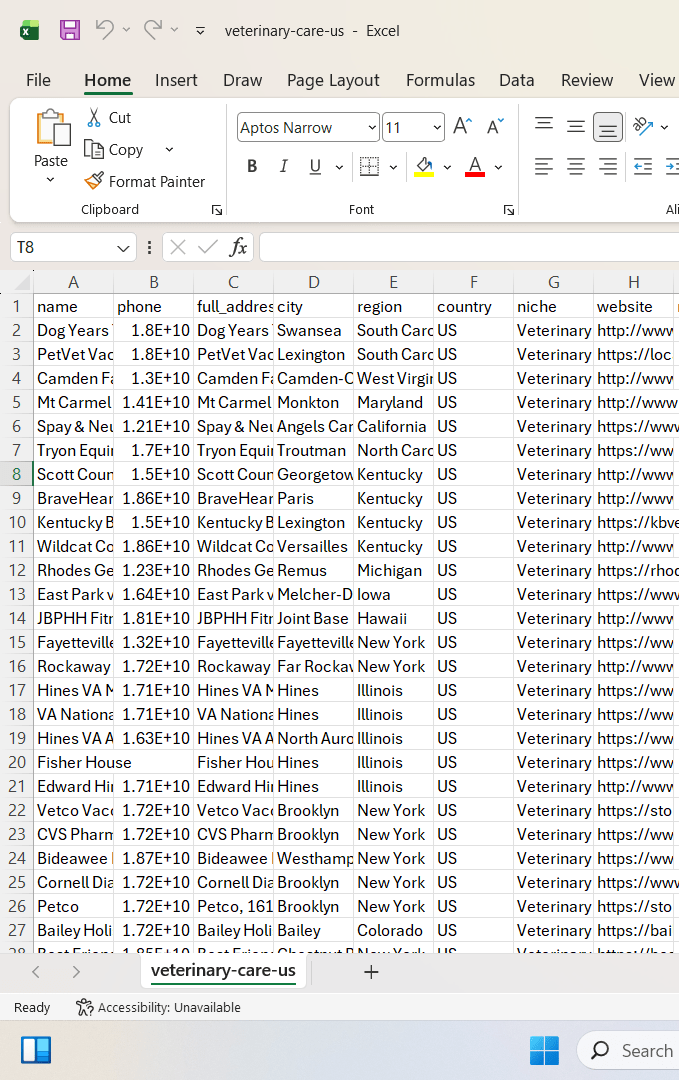The width and height of the screenshot is (679, 1080).
Task: Click cell containing Swansea
Action: tap(313, 330)
